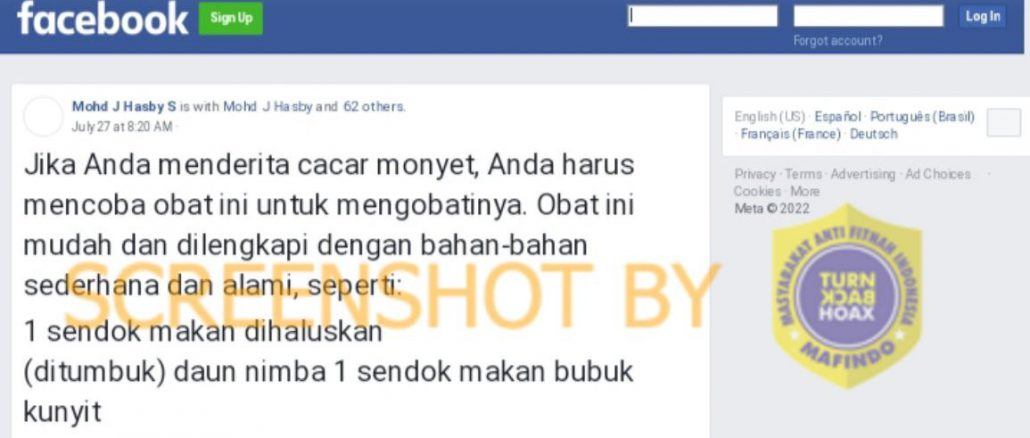Focus the password input field
This screenshot has width=1030, height=438.
point(868,16)
